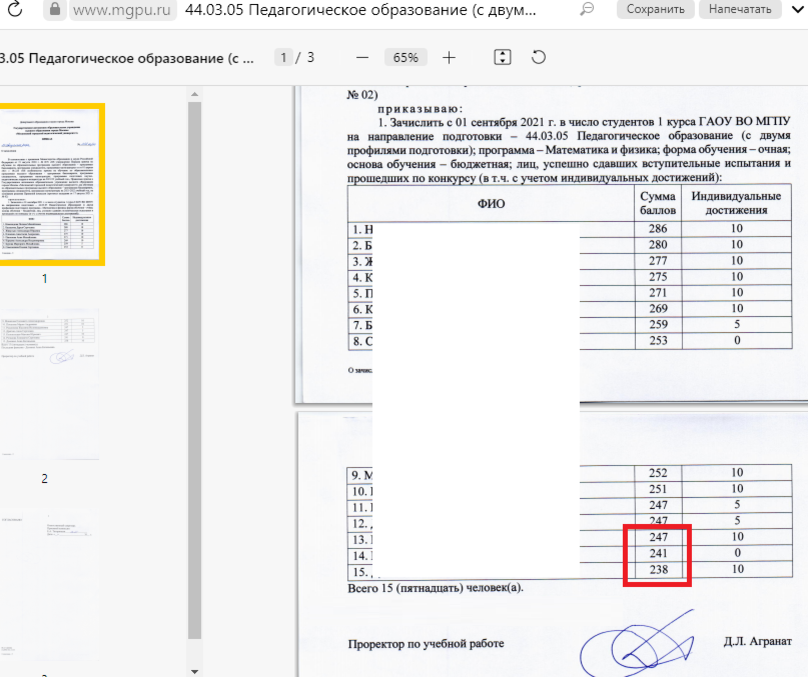Select page 2 thumbnail

click(49, 384)
